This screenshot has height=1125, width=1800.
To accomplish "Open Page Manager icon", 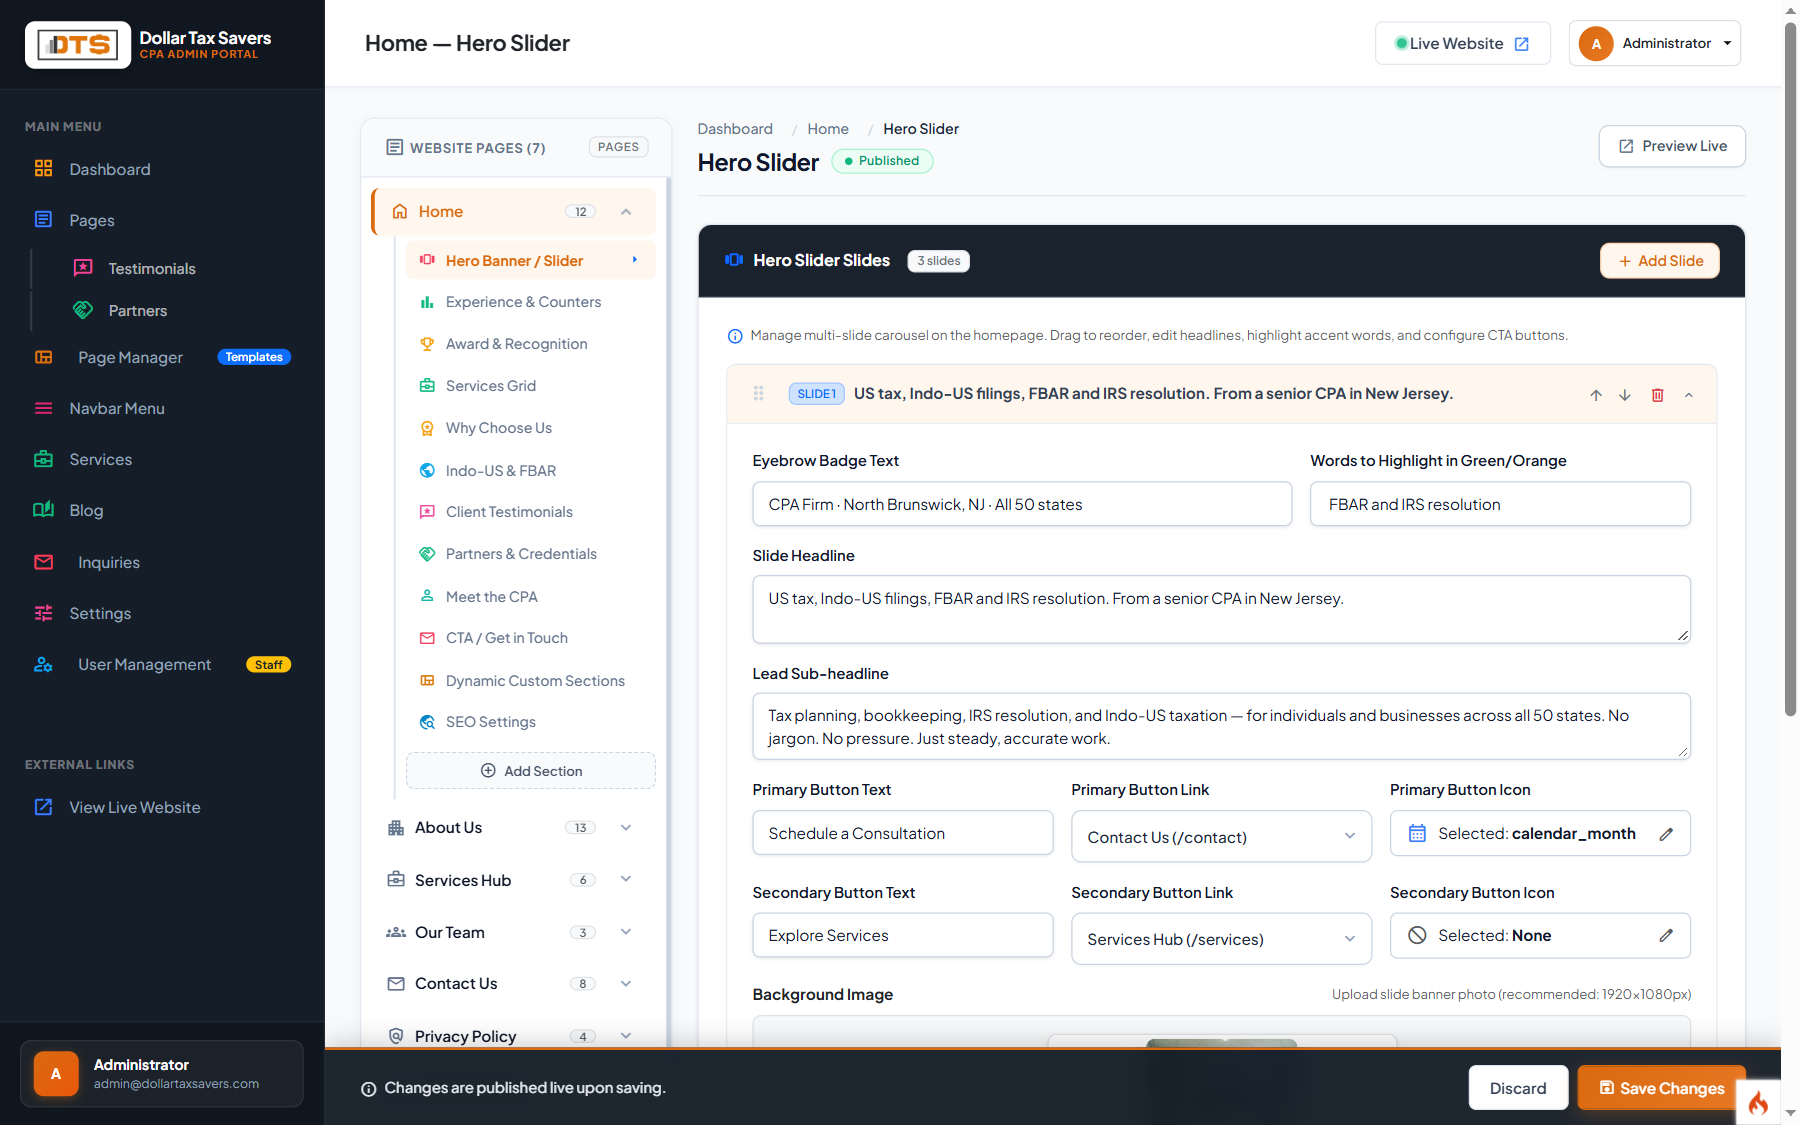I will 44,357.
